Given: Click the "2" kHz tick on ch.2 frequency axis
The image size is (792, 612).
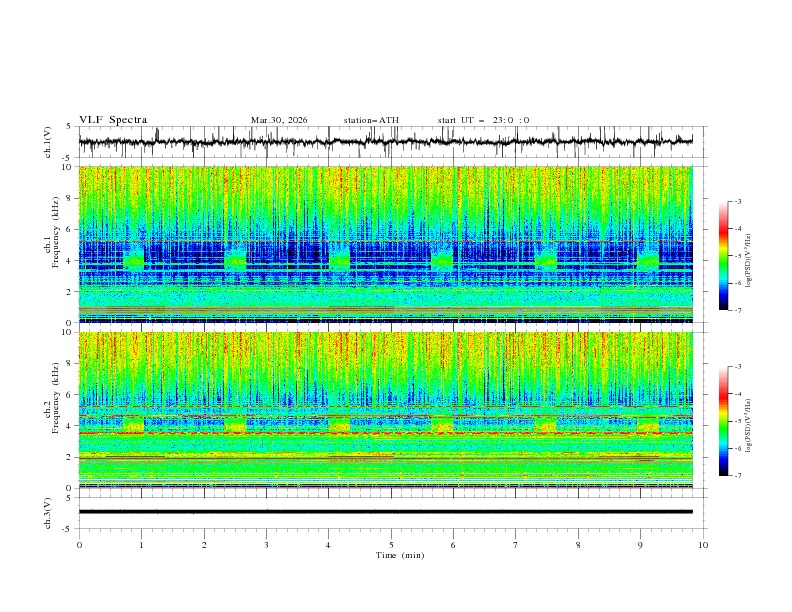Looking at the screenshot, I should 71,457.
